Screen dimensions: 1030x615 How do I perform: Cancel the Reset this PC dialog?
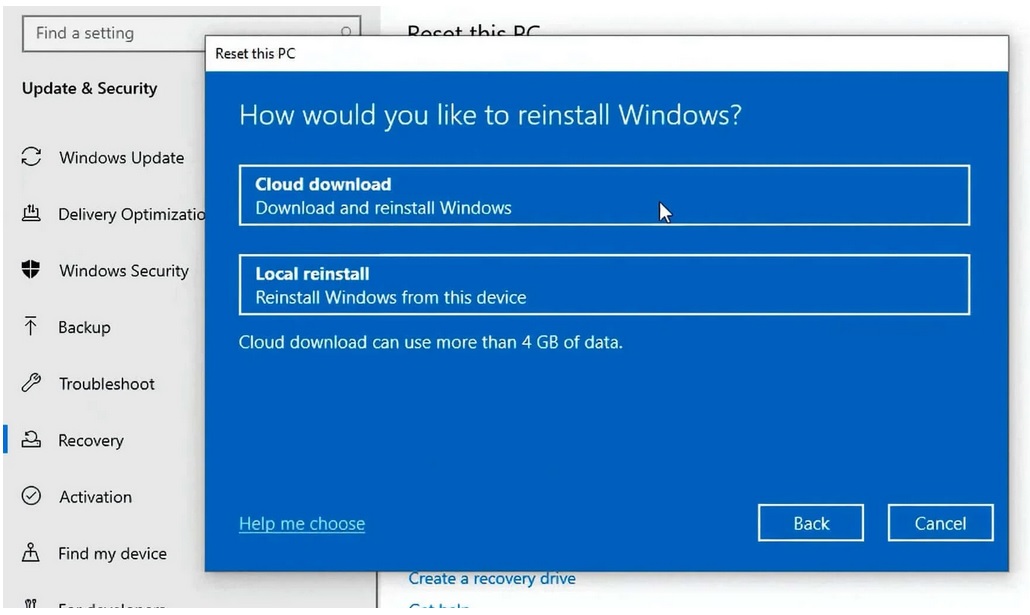coord(940,523)
